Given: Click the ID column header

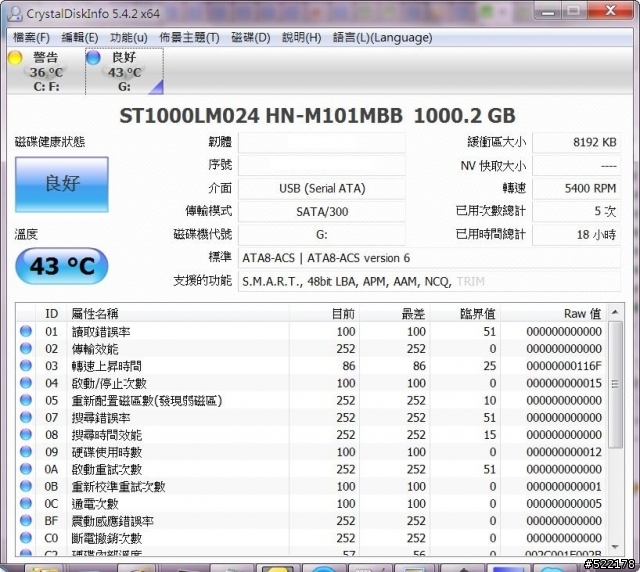Looking at the screenshot, I should pyautogui.click(x=51, y=314).
